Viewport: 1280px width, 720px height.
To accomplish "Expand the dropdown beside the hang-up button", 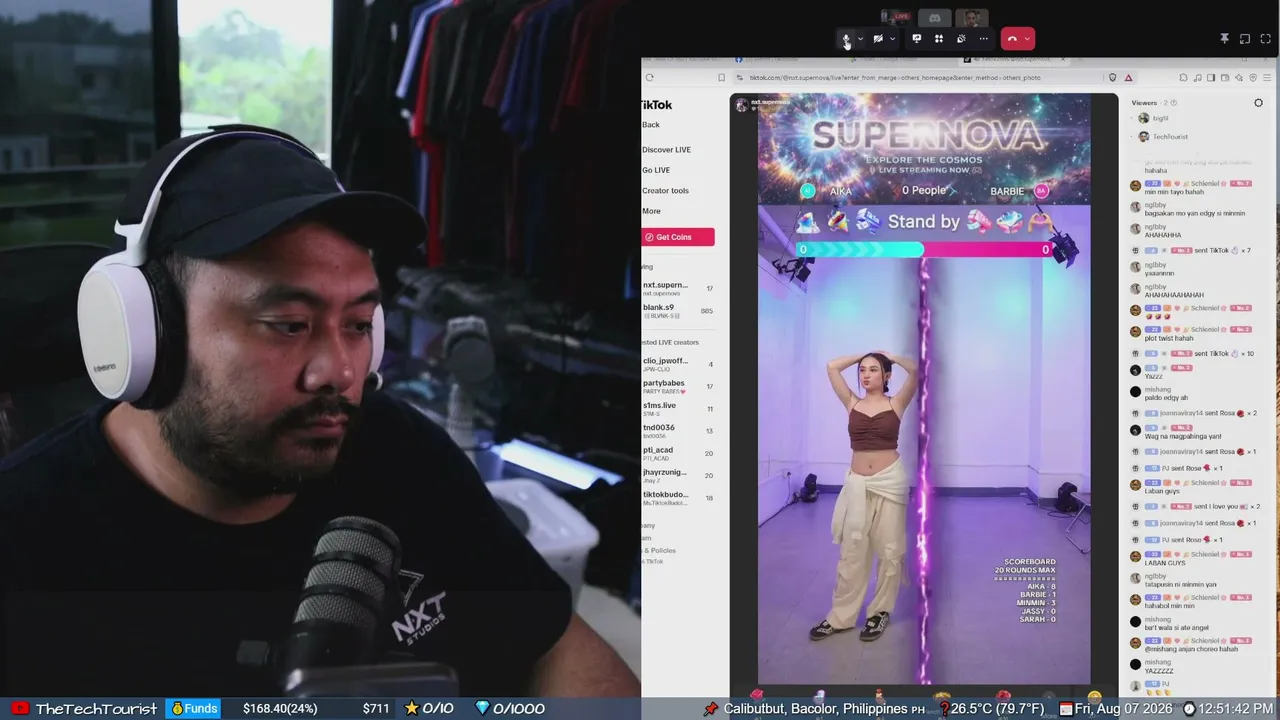I will pyautogui.click(x=1027, y=39).
